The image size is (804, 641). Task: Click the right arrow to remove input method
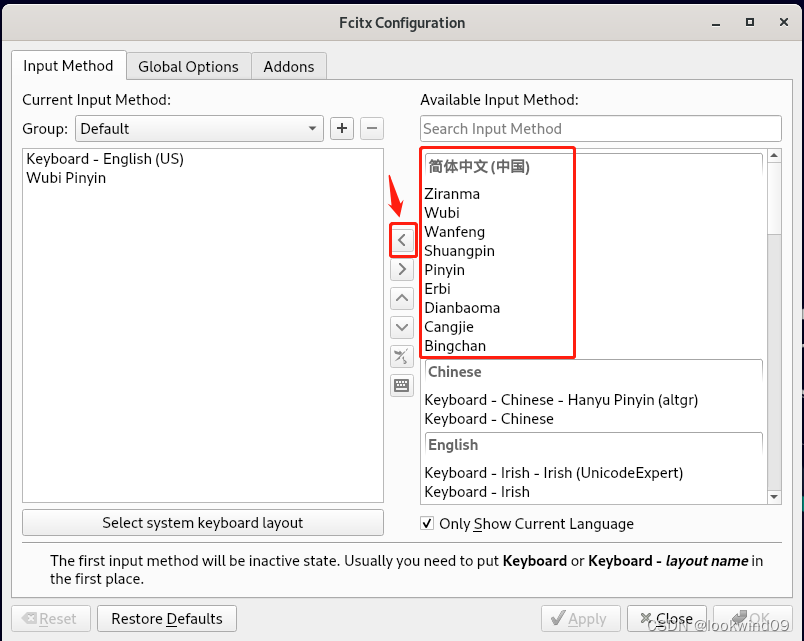pos(402,269)
